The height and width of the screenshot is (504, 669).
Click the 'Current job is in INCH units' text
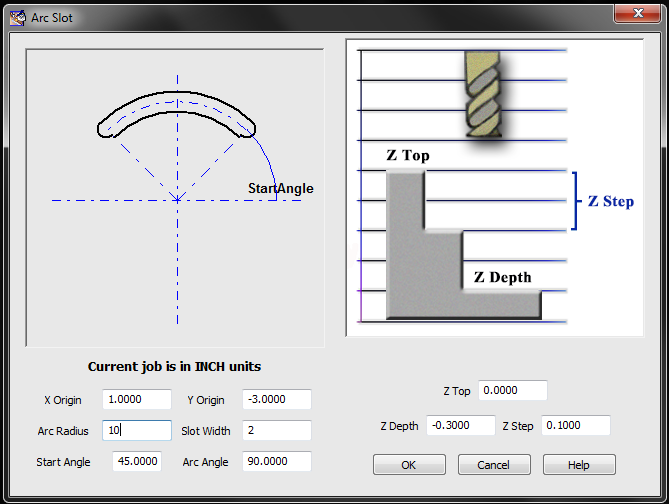click(x=175, y=367)
